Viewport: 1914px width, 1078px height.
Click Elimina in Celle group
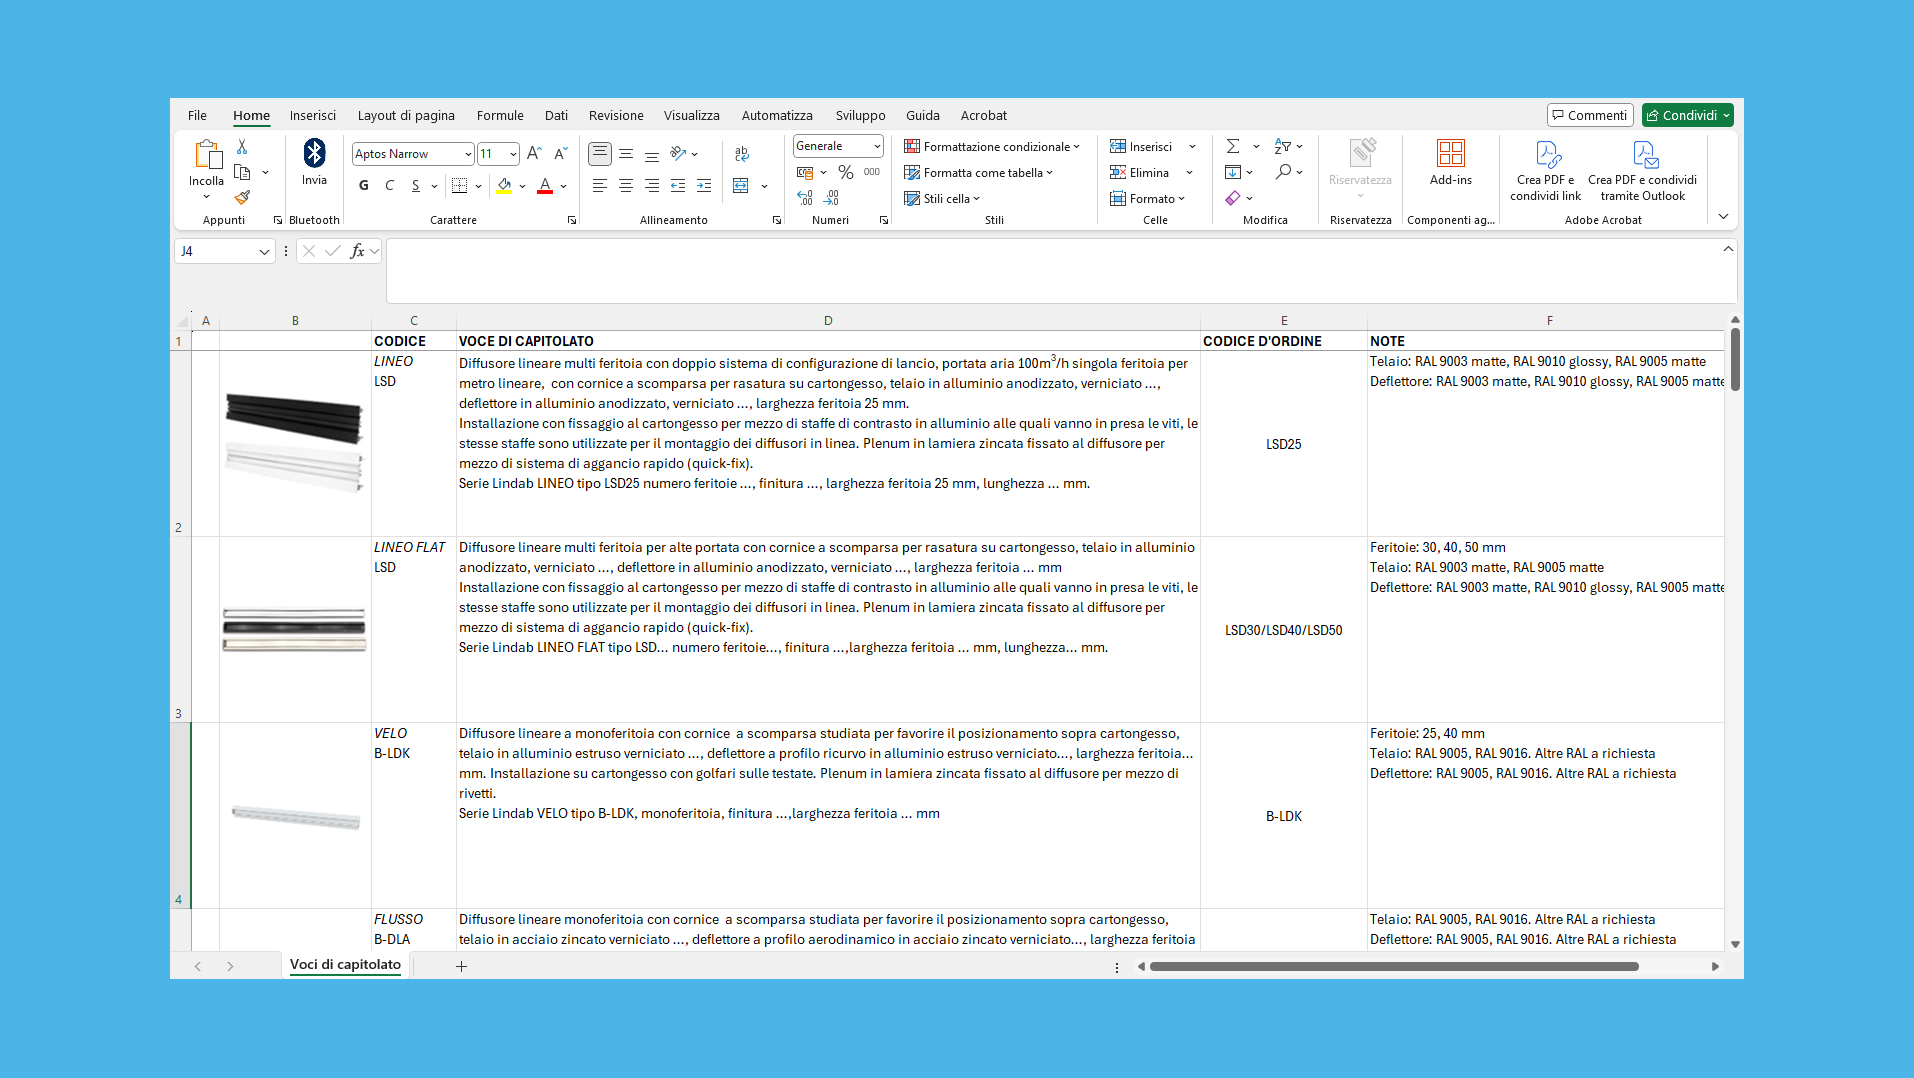pos(1140,172)
